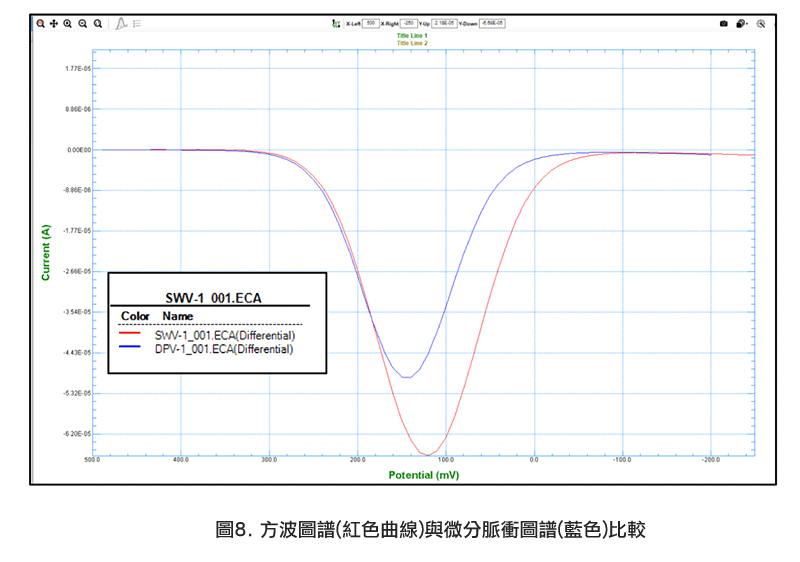
Task: Click the Y-Down value field
Action: (494, 22)
